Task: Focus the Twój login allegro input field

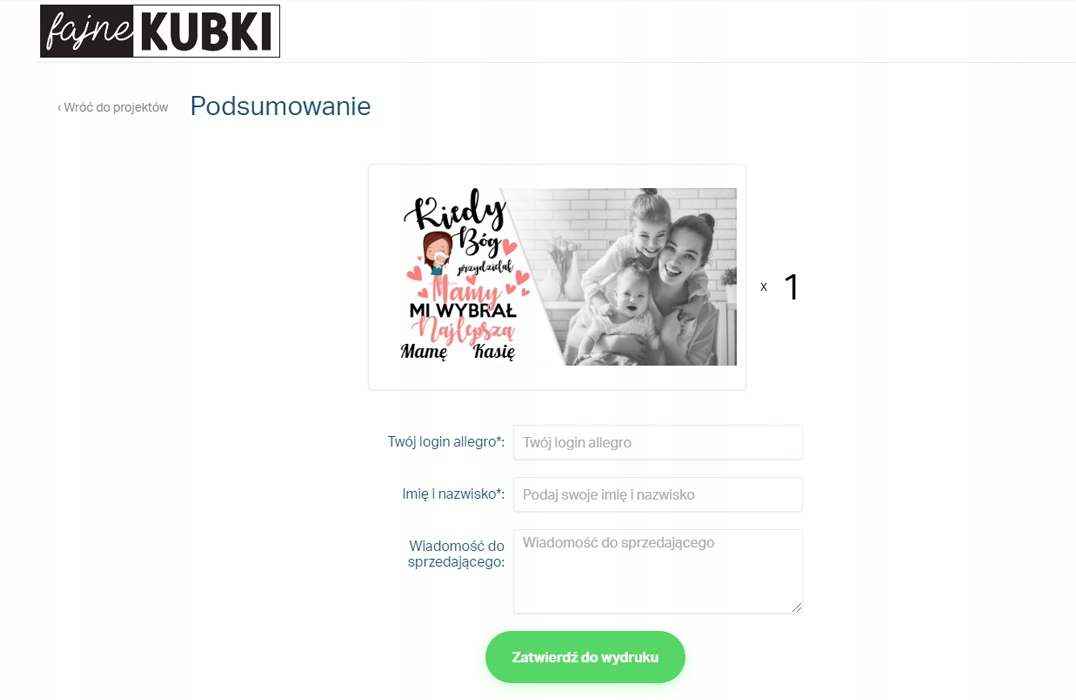Action: pos(657,443)
